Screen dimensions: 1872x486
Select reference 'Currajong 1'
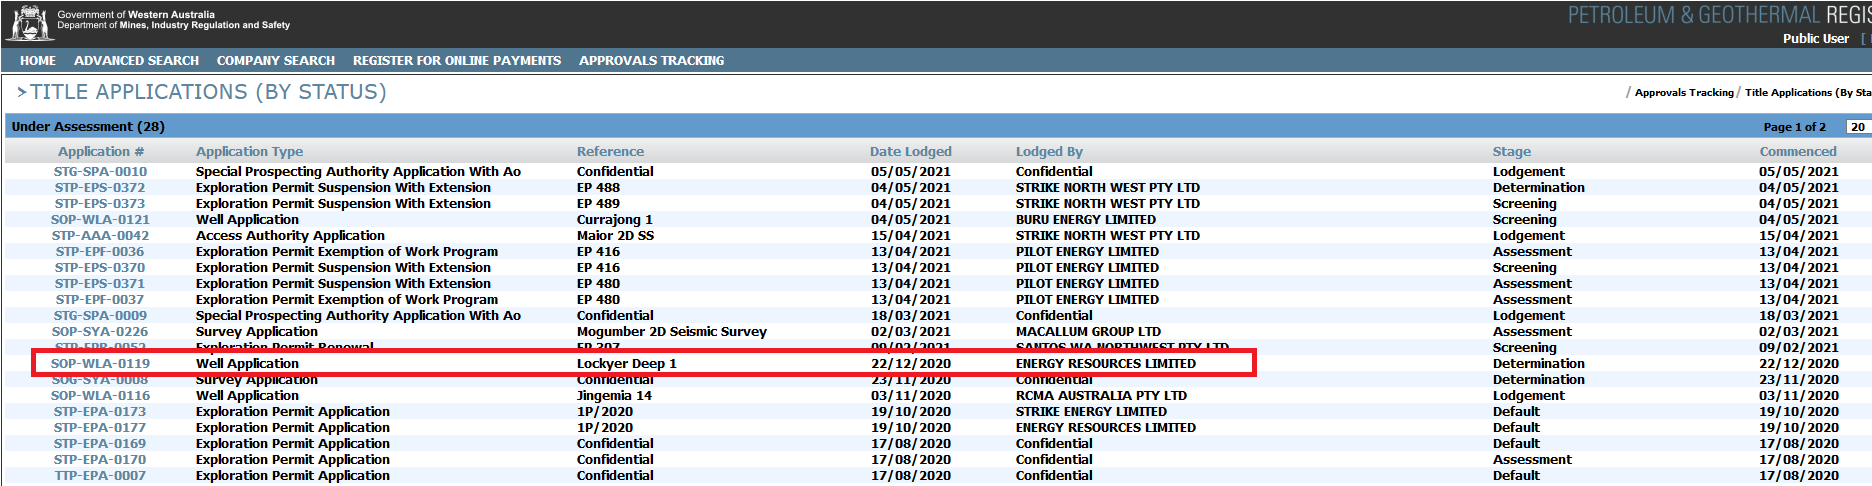615,220
